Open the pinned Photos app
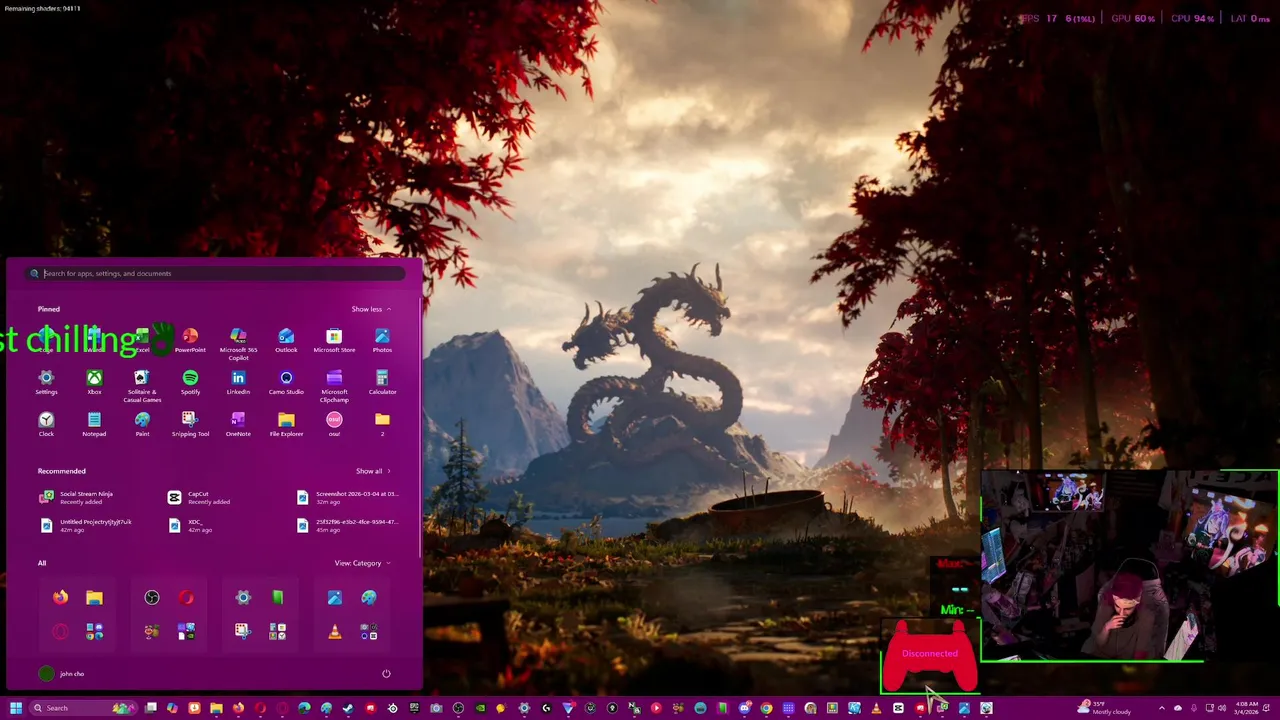Viewport: 1280px width, 720px height. pos(382,340)
